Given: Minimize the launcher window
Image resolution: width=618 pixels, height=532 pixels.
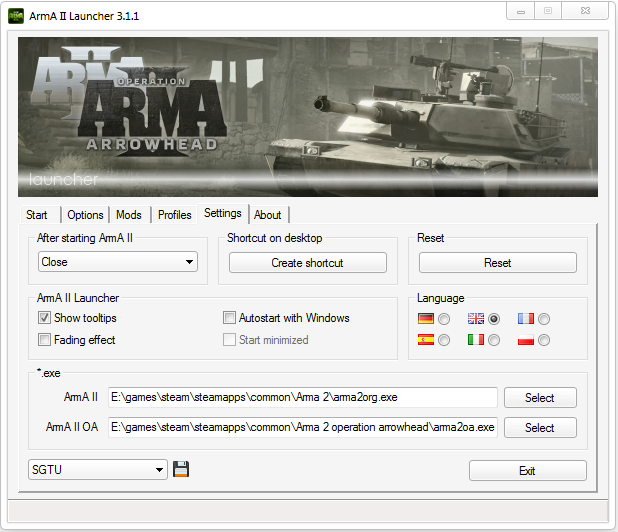Looking at the screenshot, I should click(521, 11).
